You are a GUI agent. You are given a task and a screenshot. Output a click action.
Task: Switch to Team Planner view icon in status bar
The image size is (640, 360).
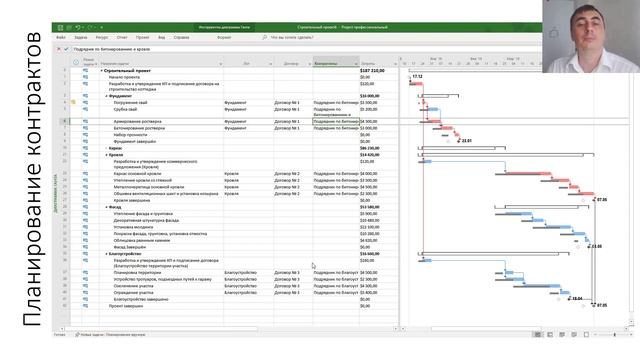point(562,335)
